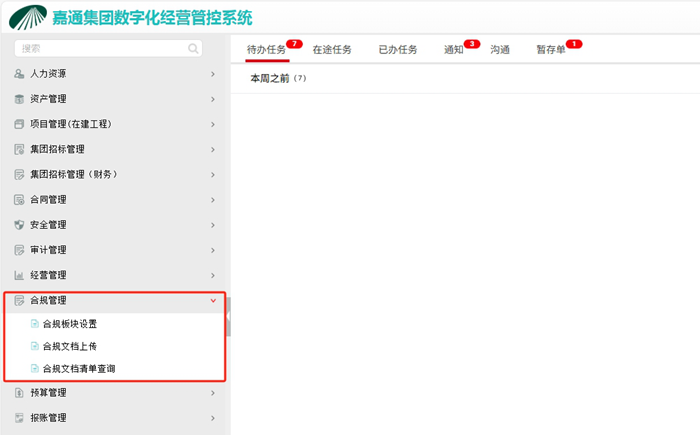
Task: Click the 安全管理 shield icon
Action: click(19, 225)
